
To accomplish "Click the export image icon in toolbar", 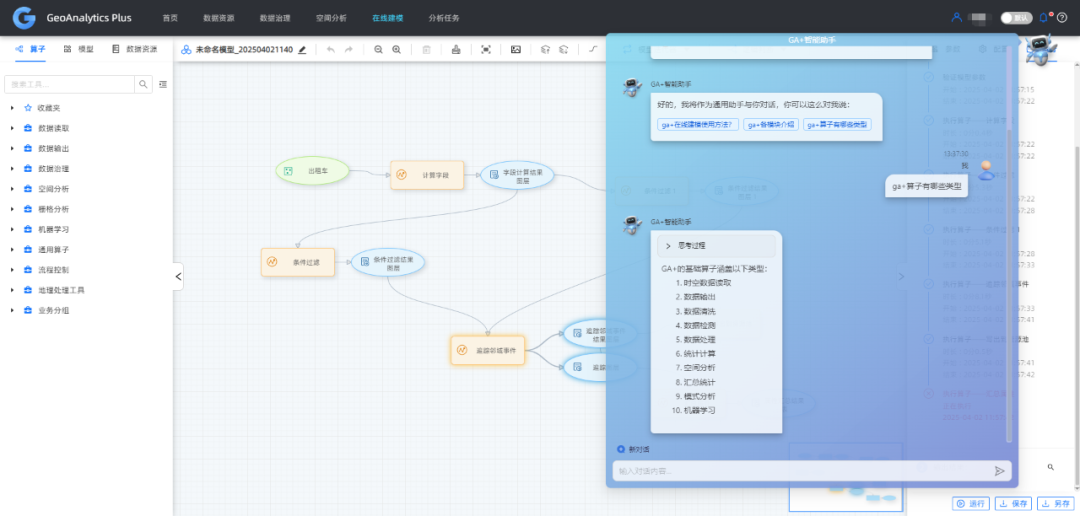I will coord(515,50).
